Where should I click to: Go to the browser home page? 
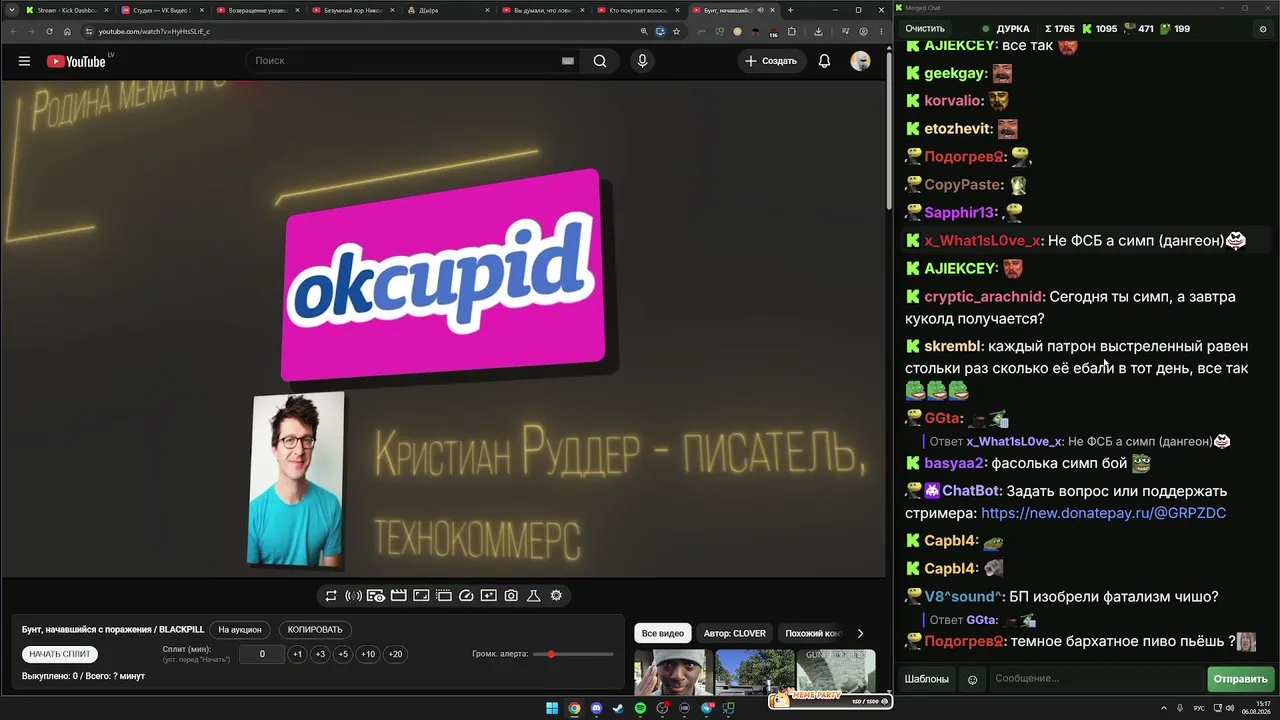point(68,31)
